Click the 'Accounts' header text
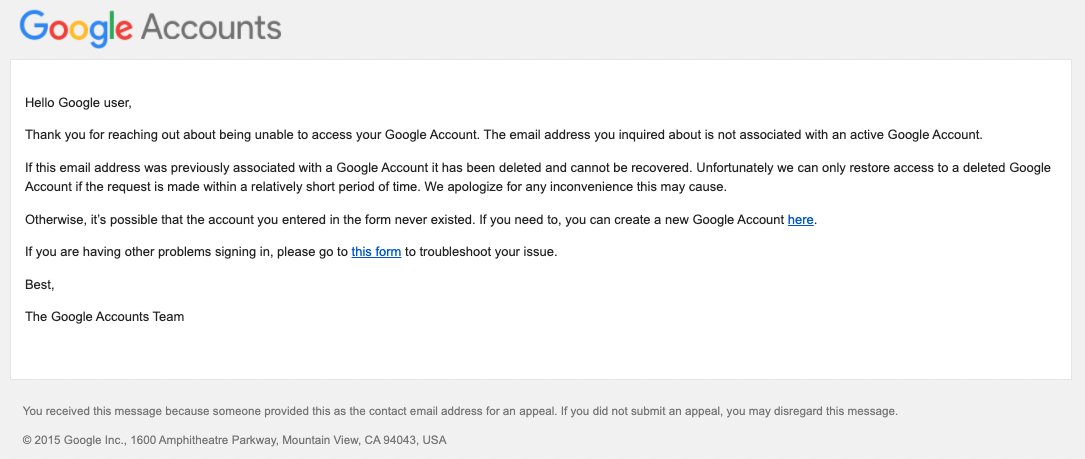Viewport: 1085px width, 459px height. pyautogui.click(x=211, y=28)
